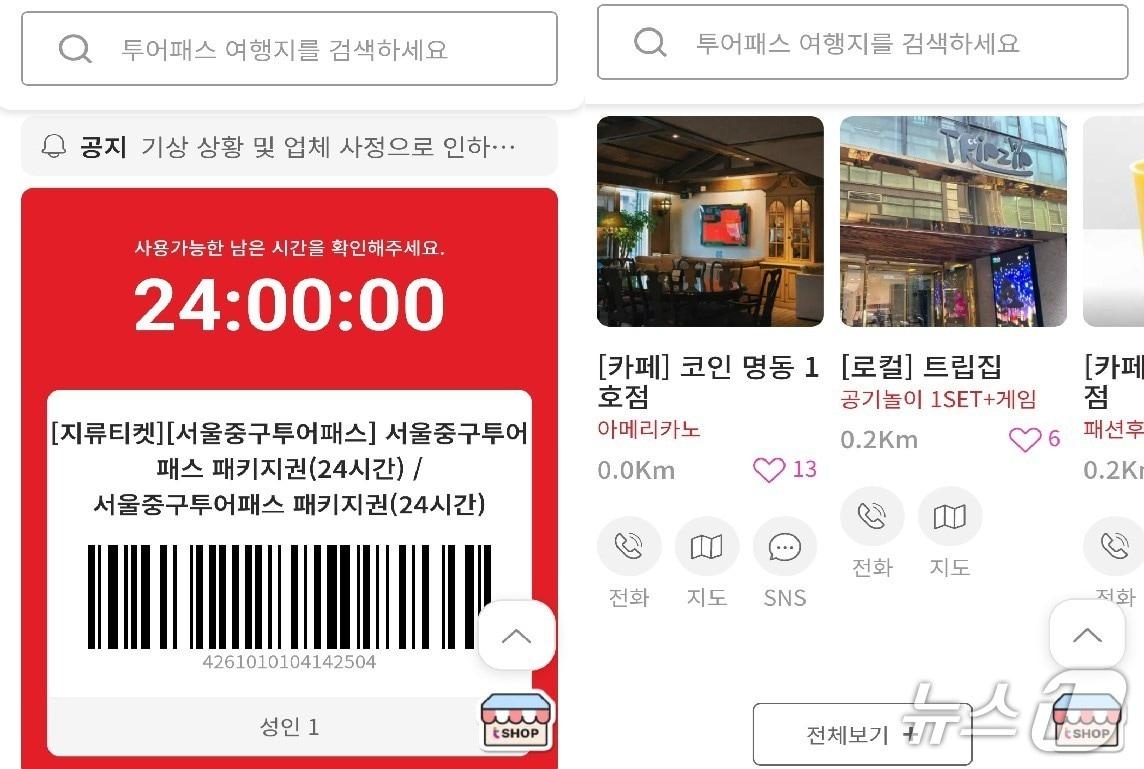Open the [카페] 코인 명동 1호점 title link
This screenshot has height=769, width=1144.
[708, 381]
